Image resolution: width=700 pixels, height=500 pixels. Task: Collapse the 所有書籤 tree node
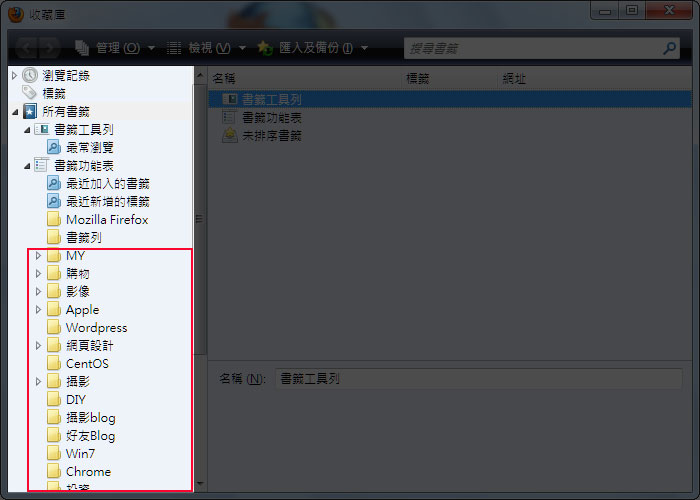[15, 112]
